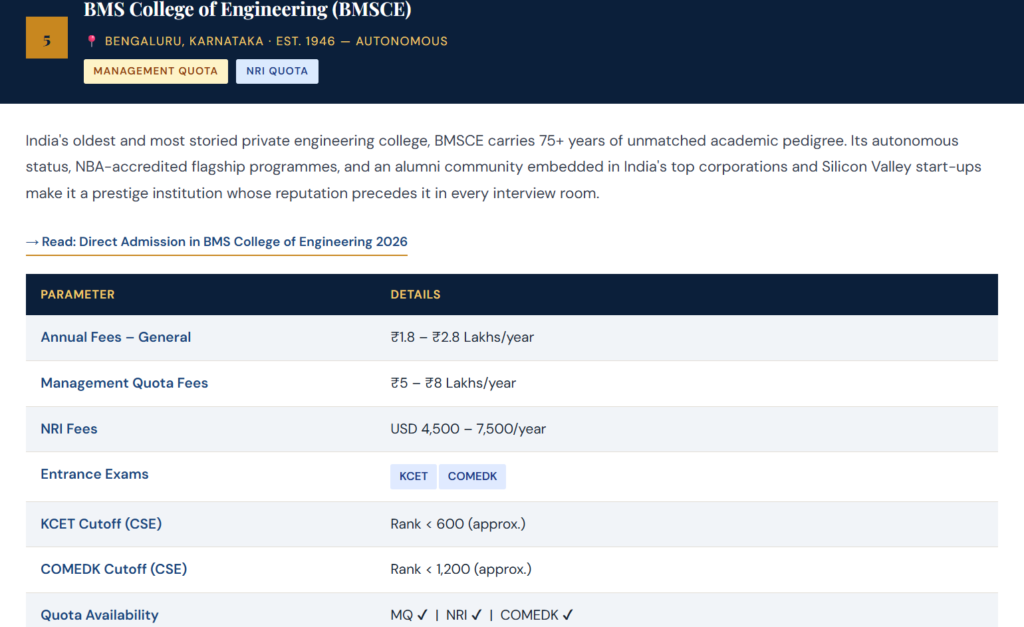Click the NRI Fees row label
1024x627 pixels.
pos(69,429)
